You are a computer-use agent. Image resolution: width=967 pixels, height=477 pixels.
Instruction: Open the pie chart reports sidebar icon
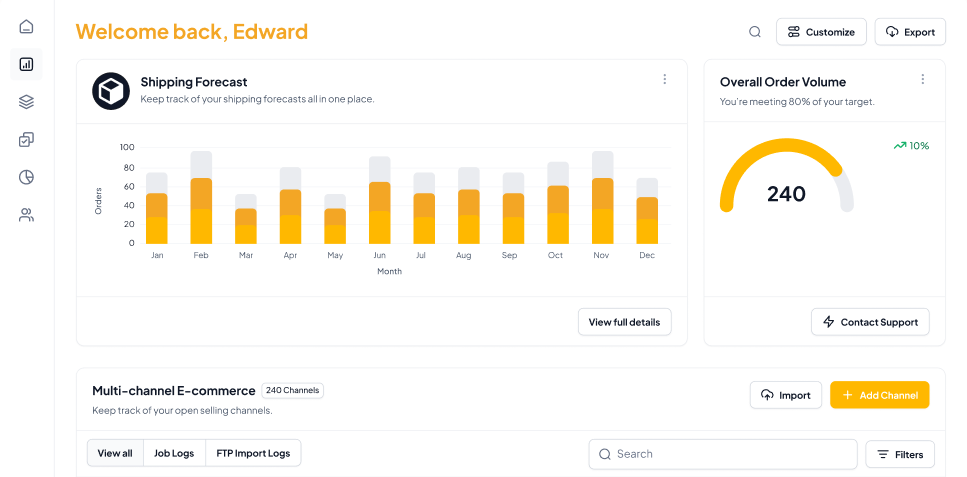(x=26, y=177)
